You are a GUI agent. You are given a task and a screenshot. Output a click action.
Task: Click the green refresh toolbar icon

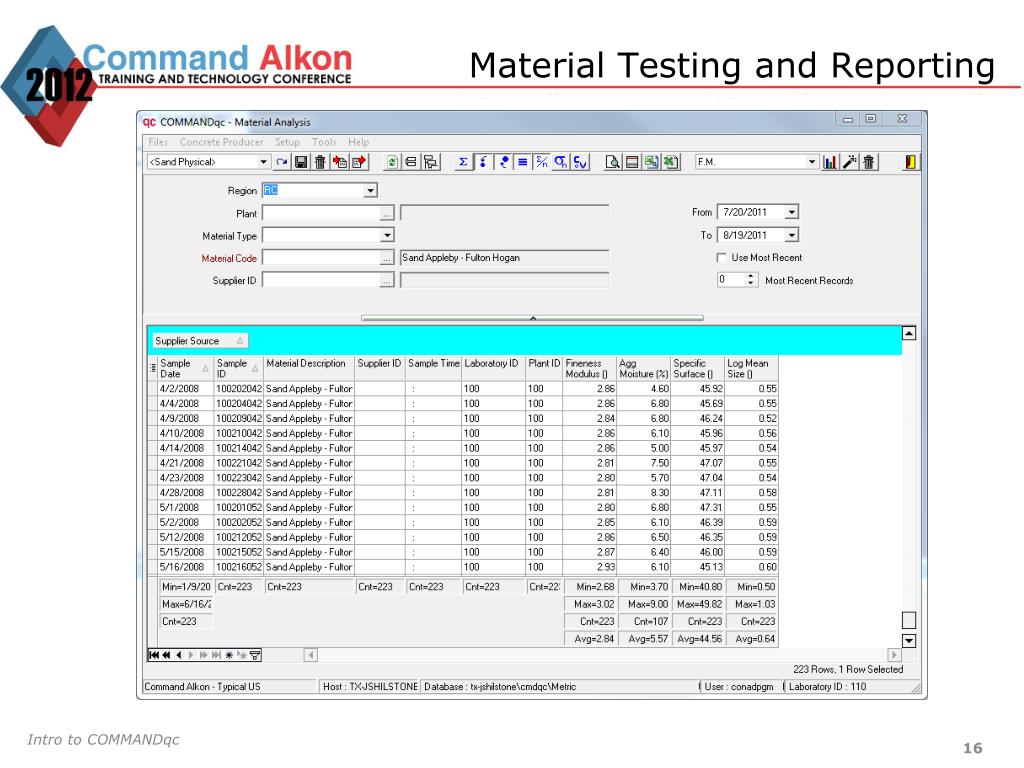pos(392,162)
